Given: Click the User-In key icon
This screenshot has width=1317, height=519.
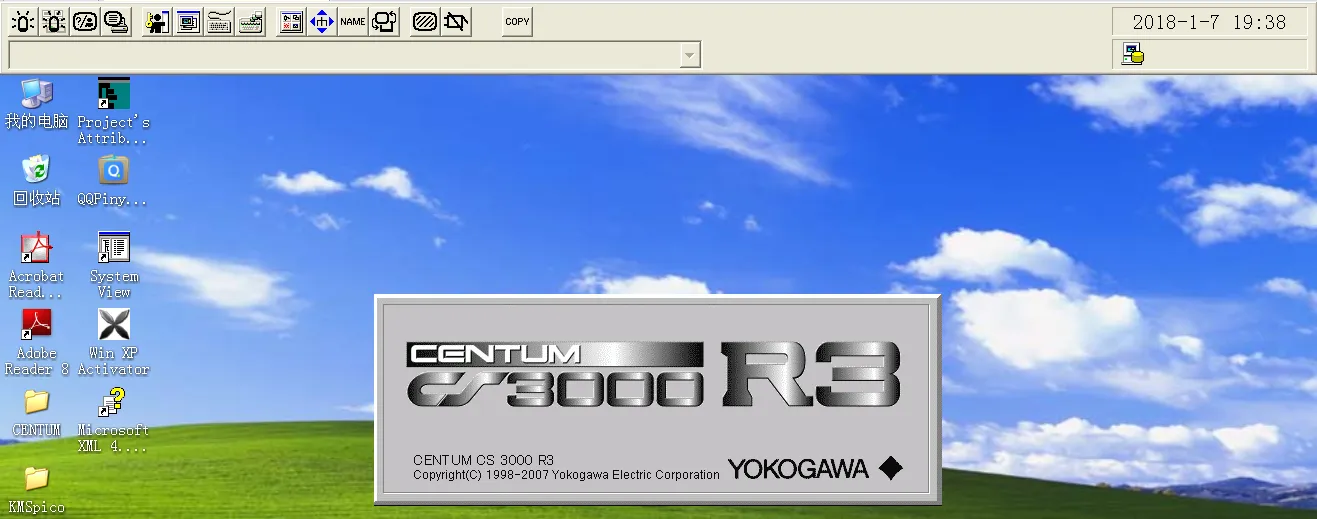Looking at the screenshot, I should [157, 21].
